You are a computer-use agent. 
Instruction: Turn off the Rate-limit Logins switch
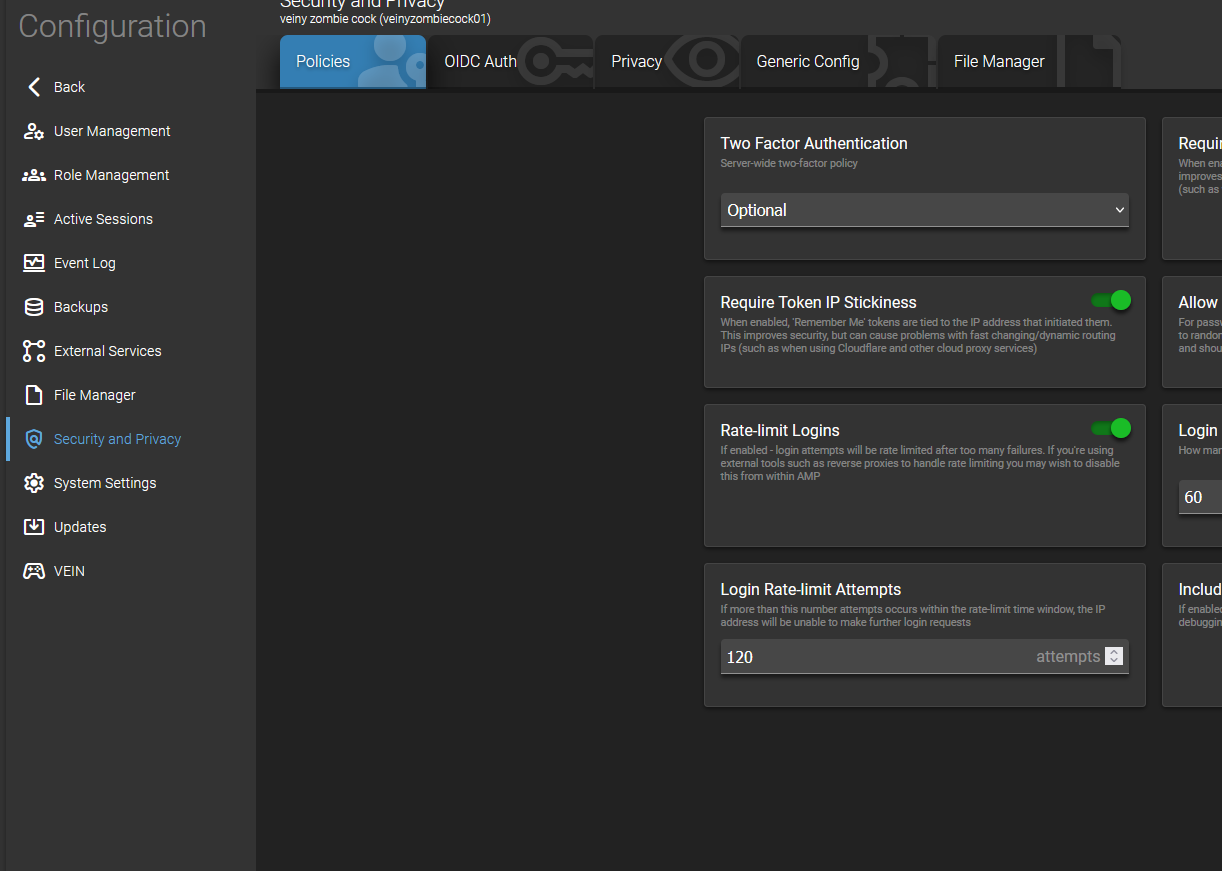click(1111, 428)
